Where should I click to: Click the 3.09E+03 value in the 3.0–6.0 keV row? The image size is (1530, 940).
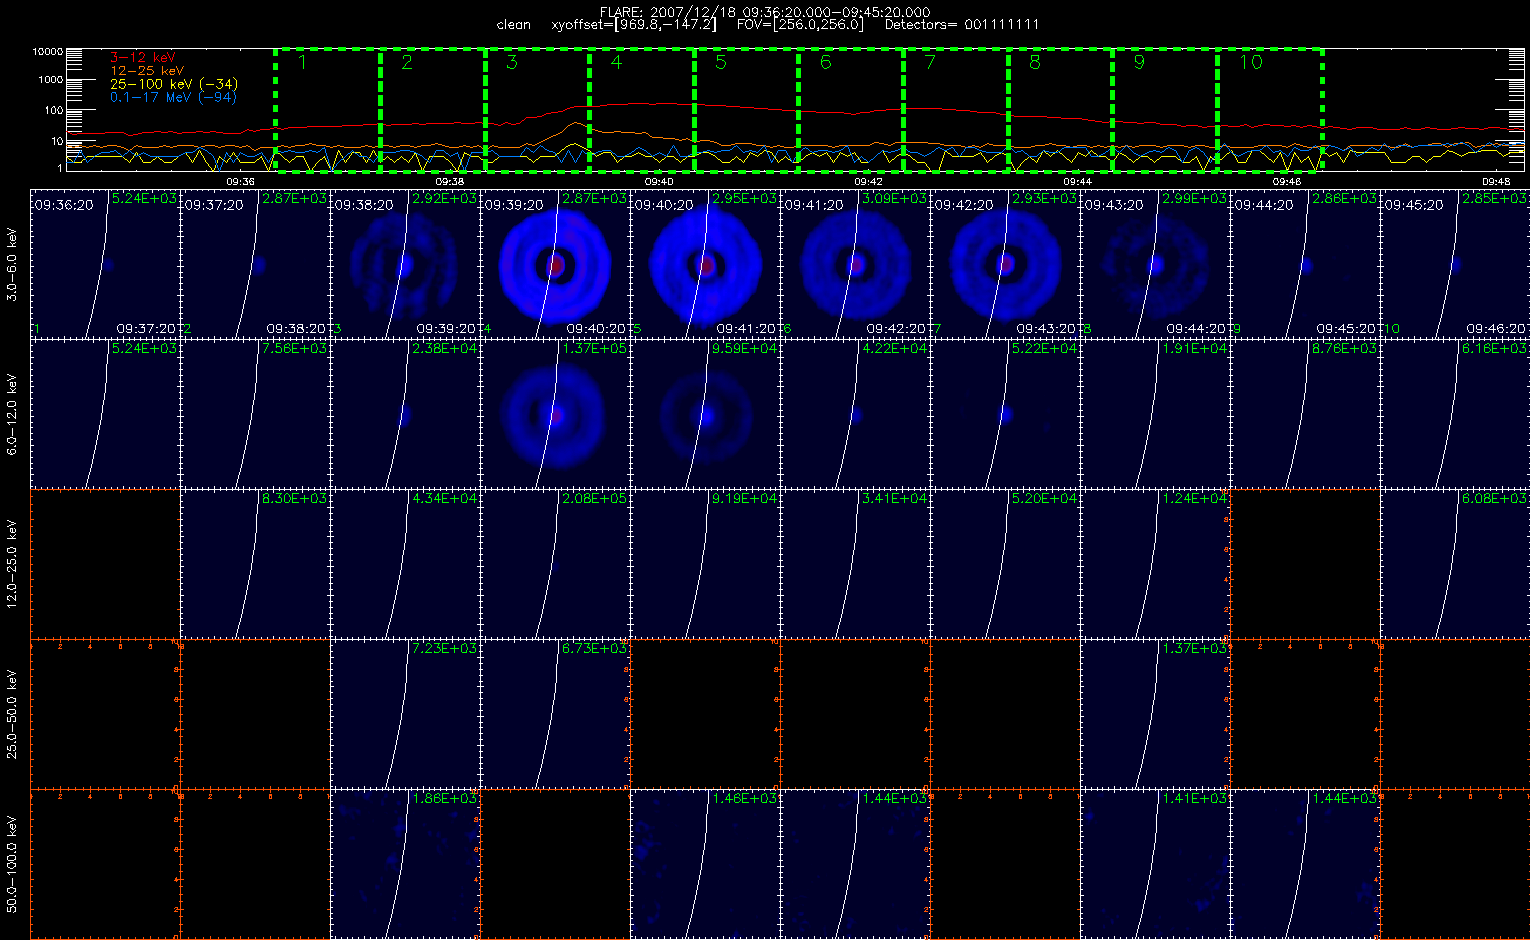pyautogui.click(x=894, y=199)
